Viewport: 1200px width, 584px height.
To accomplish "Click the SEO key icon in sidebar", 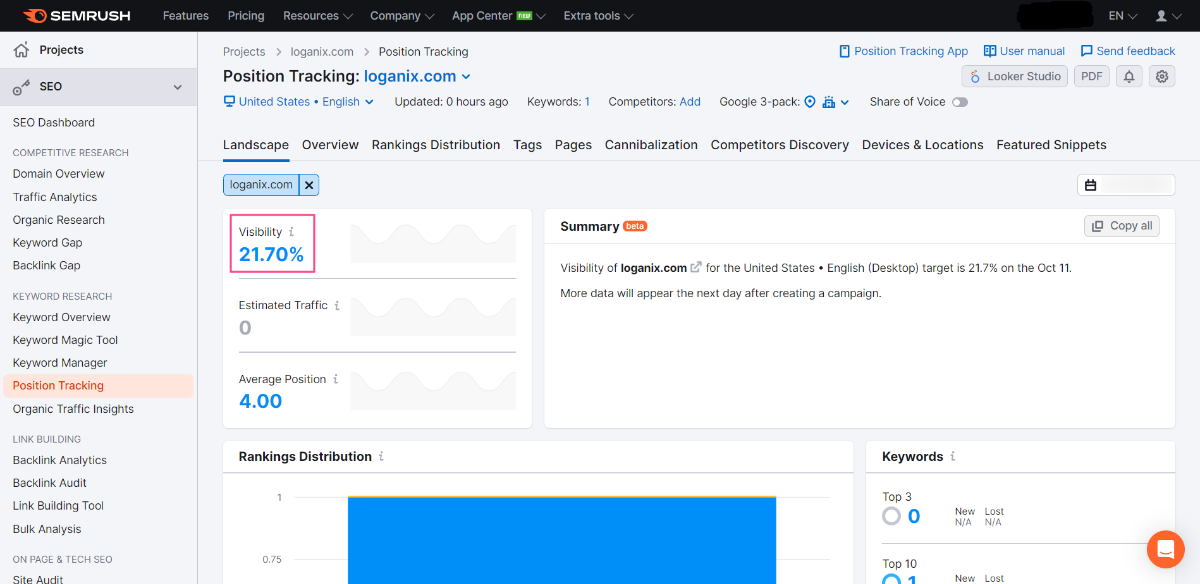I will [21, 87].
